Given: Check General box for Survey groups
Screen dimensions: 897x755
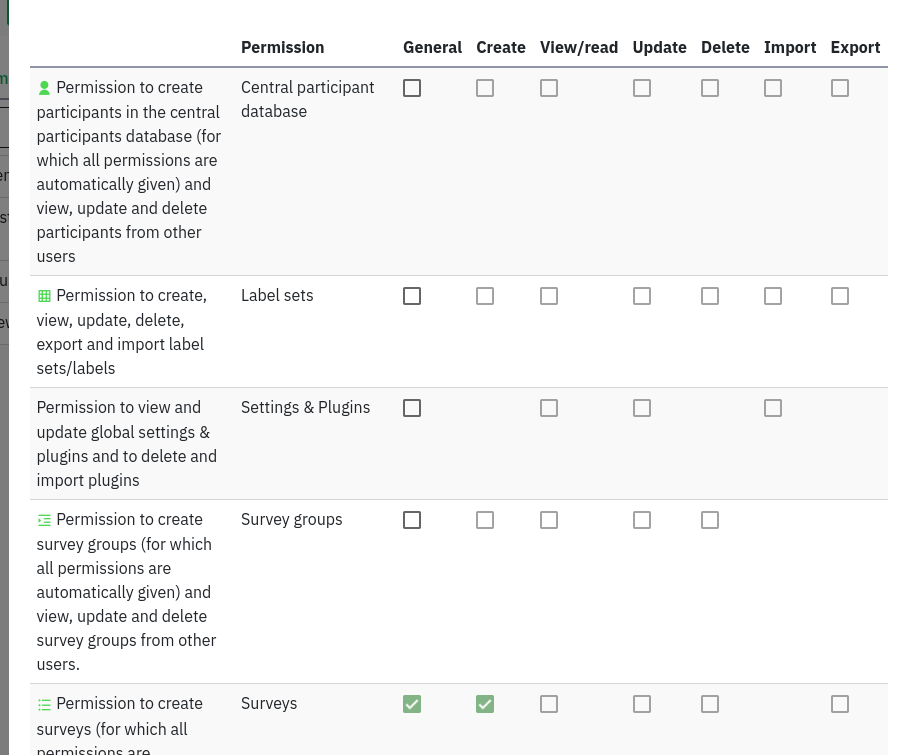Looking at the screenshot, I should 412,520.
